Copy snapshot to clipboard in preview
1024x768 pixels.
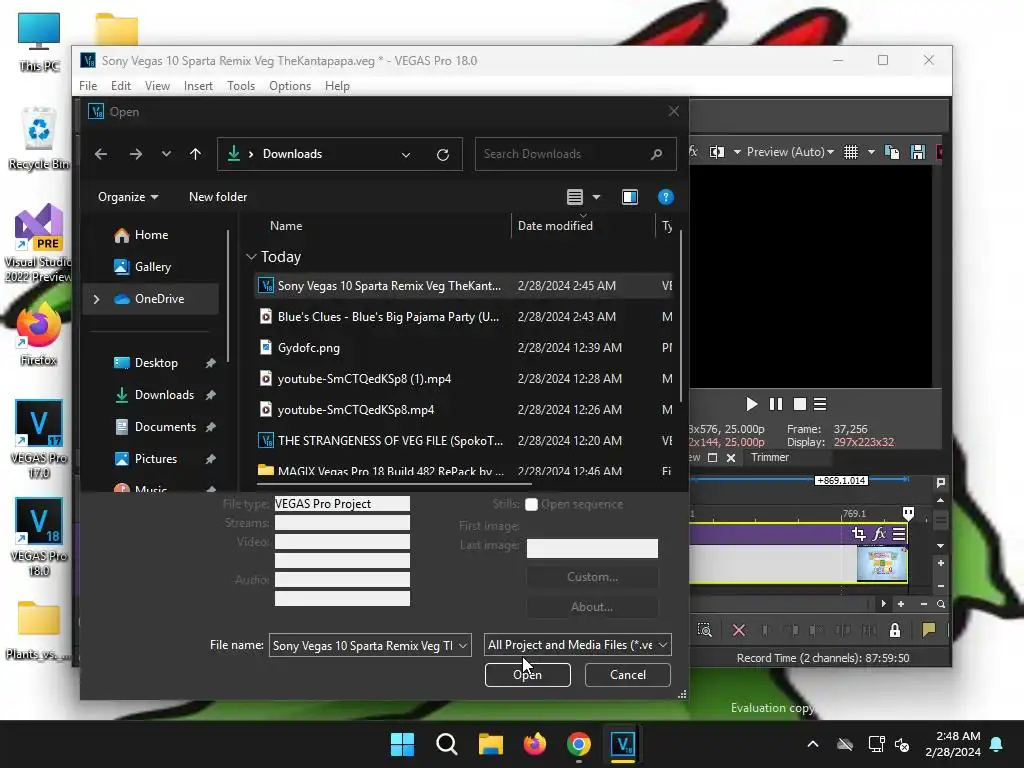pyautogui.click(x=891, y=152)
